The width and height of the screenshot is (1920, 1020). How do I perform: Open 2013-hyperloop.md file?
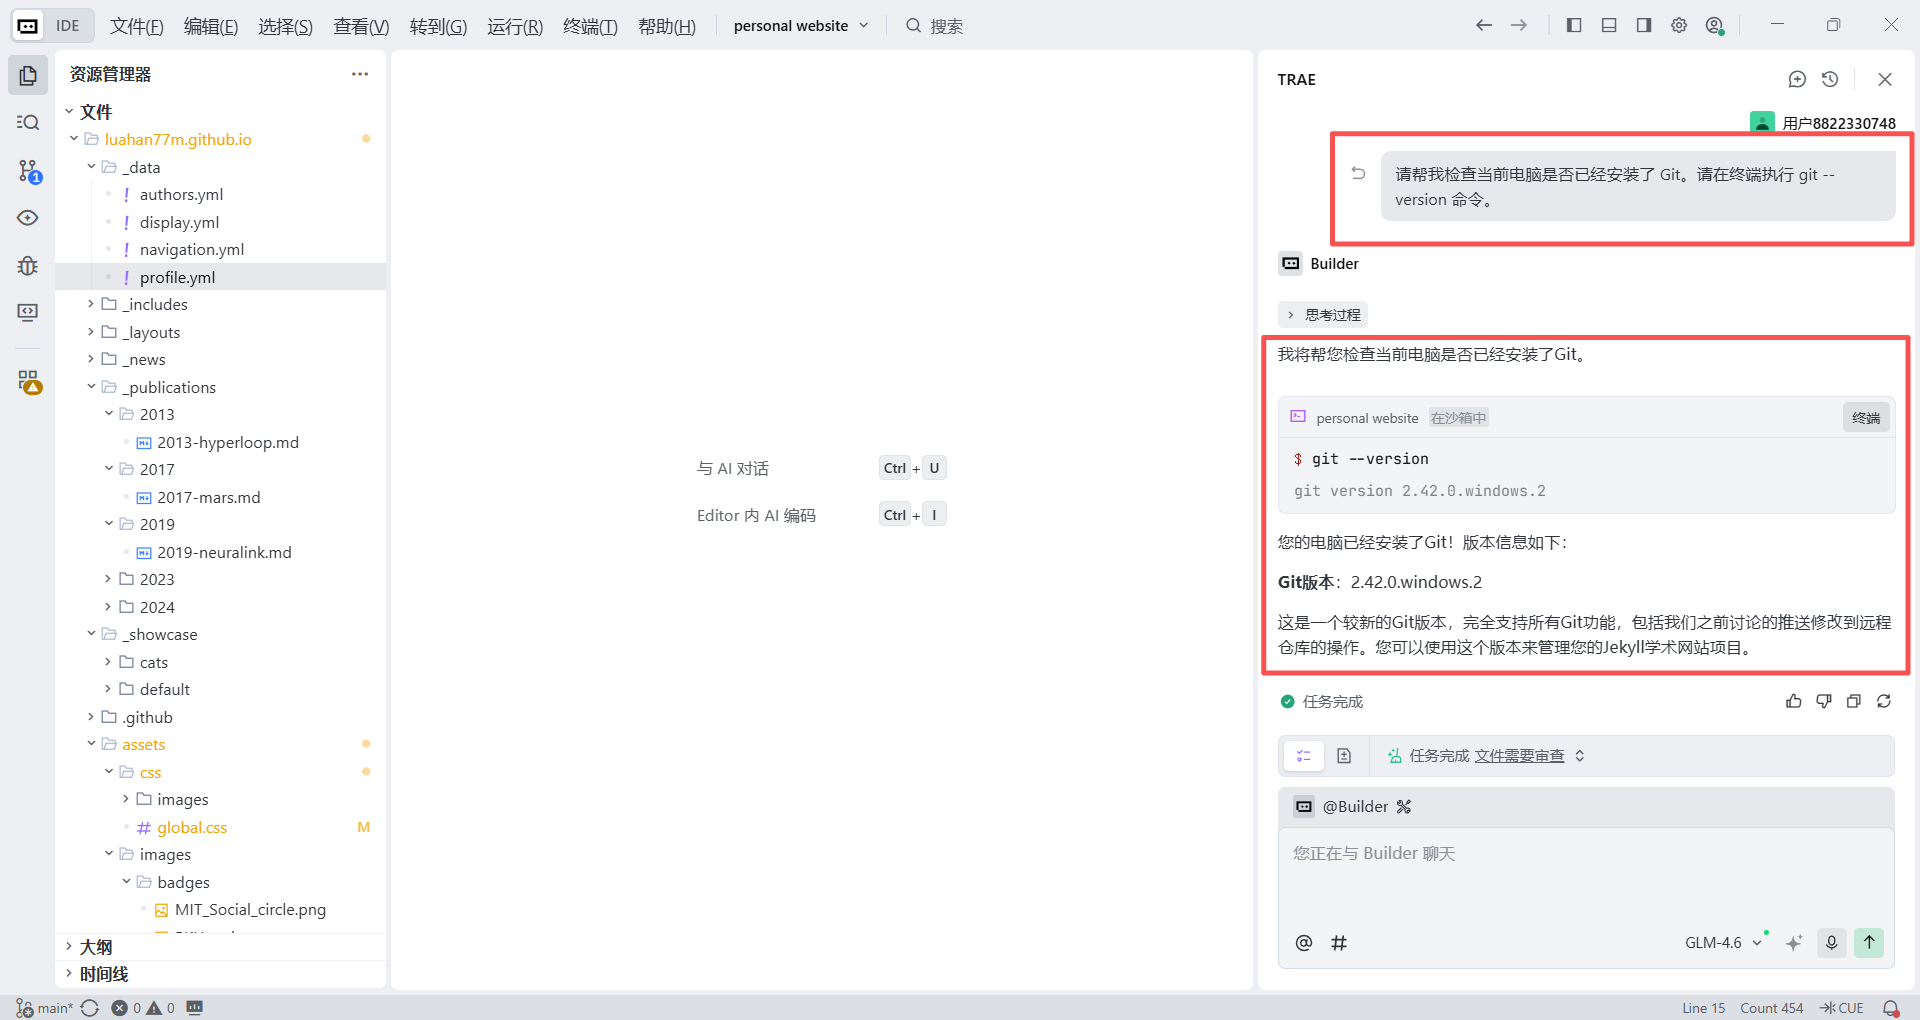(x=227, y=442)
